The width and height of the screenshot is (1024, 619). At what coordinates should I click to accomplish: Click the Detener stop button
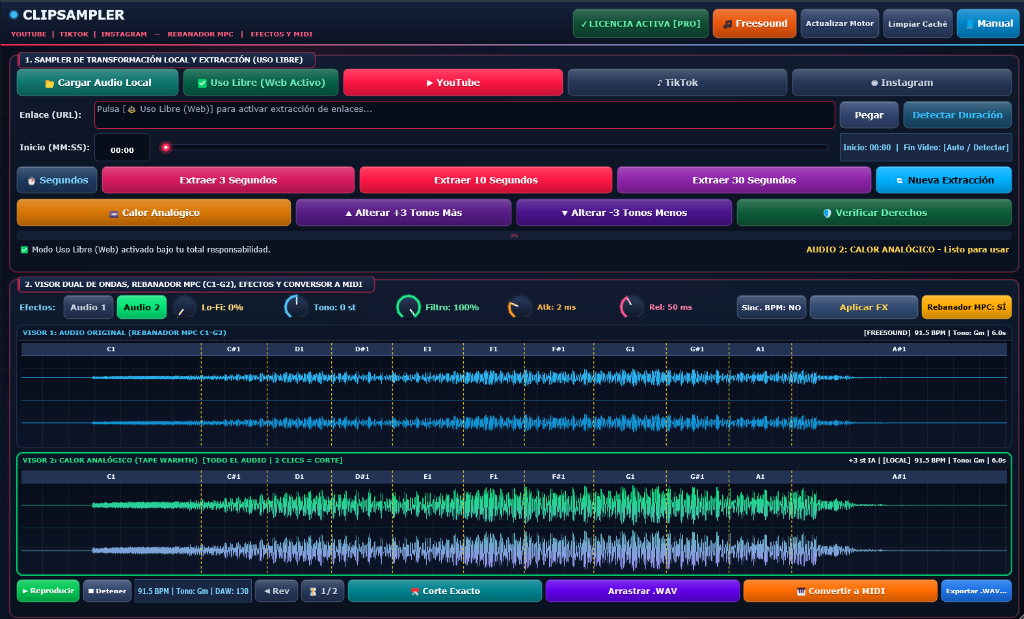(x=107, y=591)
